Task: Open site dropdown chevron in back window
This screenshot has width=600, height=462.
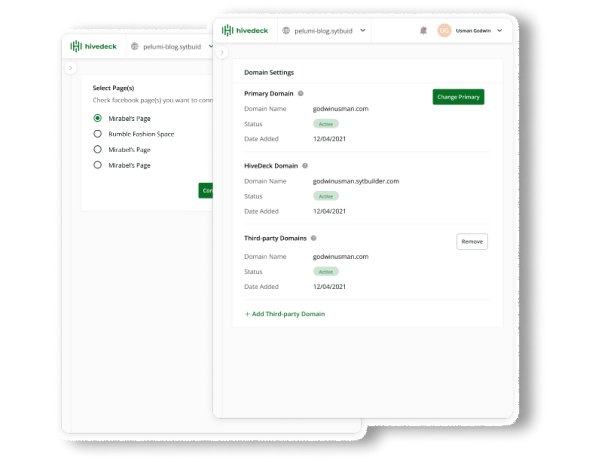Action: coord(210,47)
